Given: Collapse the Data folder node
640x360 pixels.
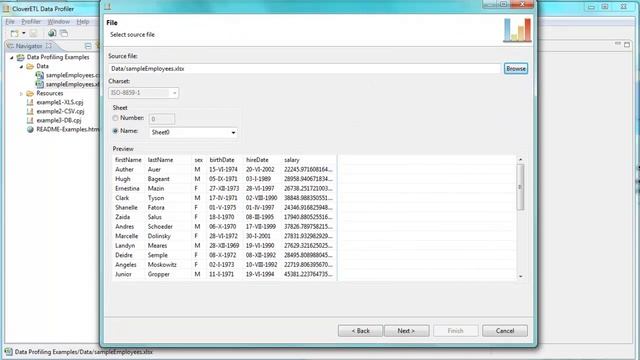Looking at the screenshot, I should tap(21, 67).
